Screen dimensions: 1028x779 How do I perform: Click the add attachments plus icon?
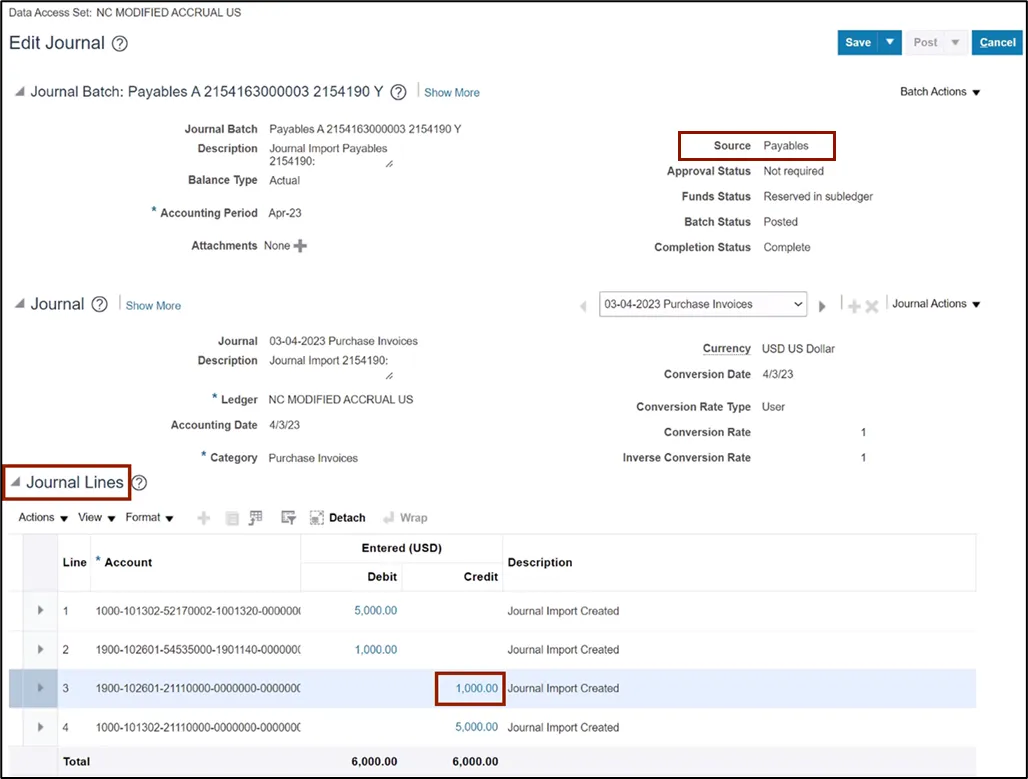[300, 246]
